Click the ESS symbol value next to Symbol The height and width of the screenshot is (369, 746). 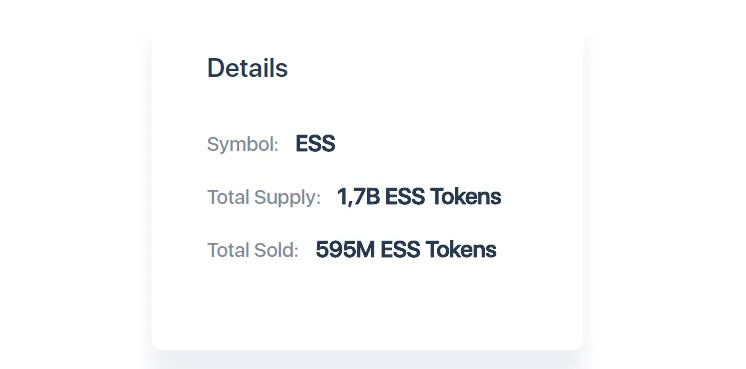pyautogui.click(x=315, y=144)
